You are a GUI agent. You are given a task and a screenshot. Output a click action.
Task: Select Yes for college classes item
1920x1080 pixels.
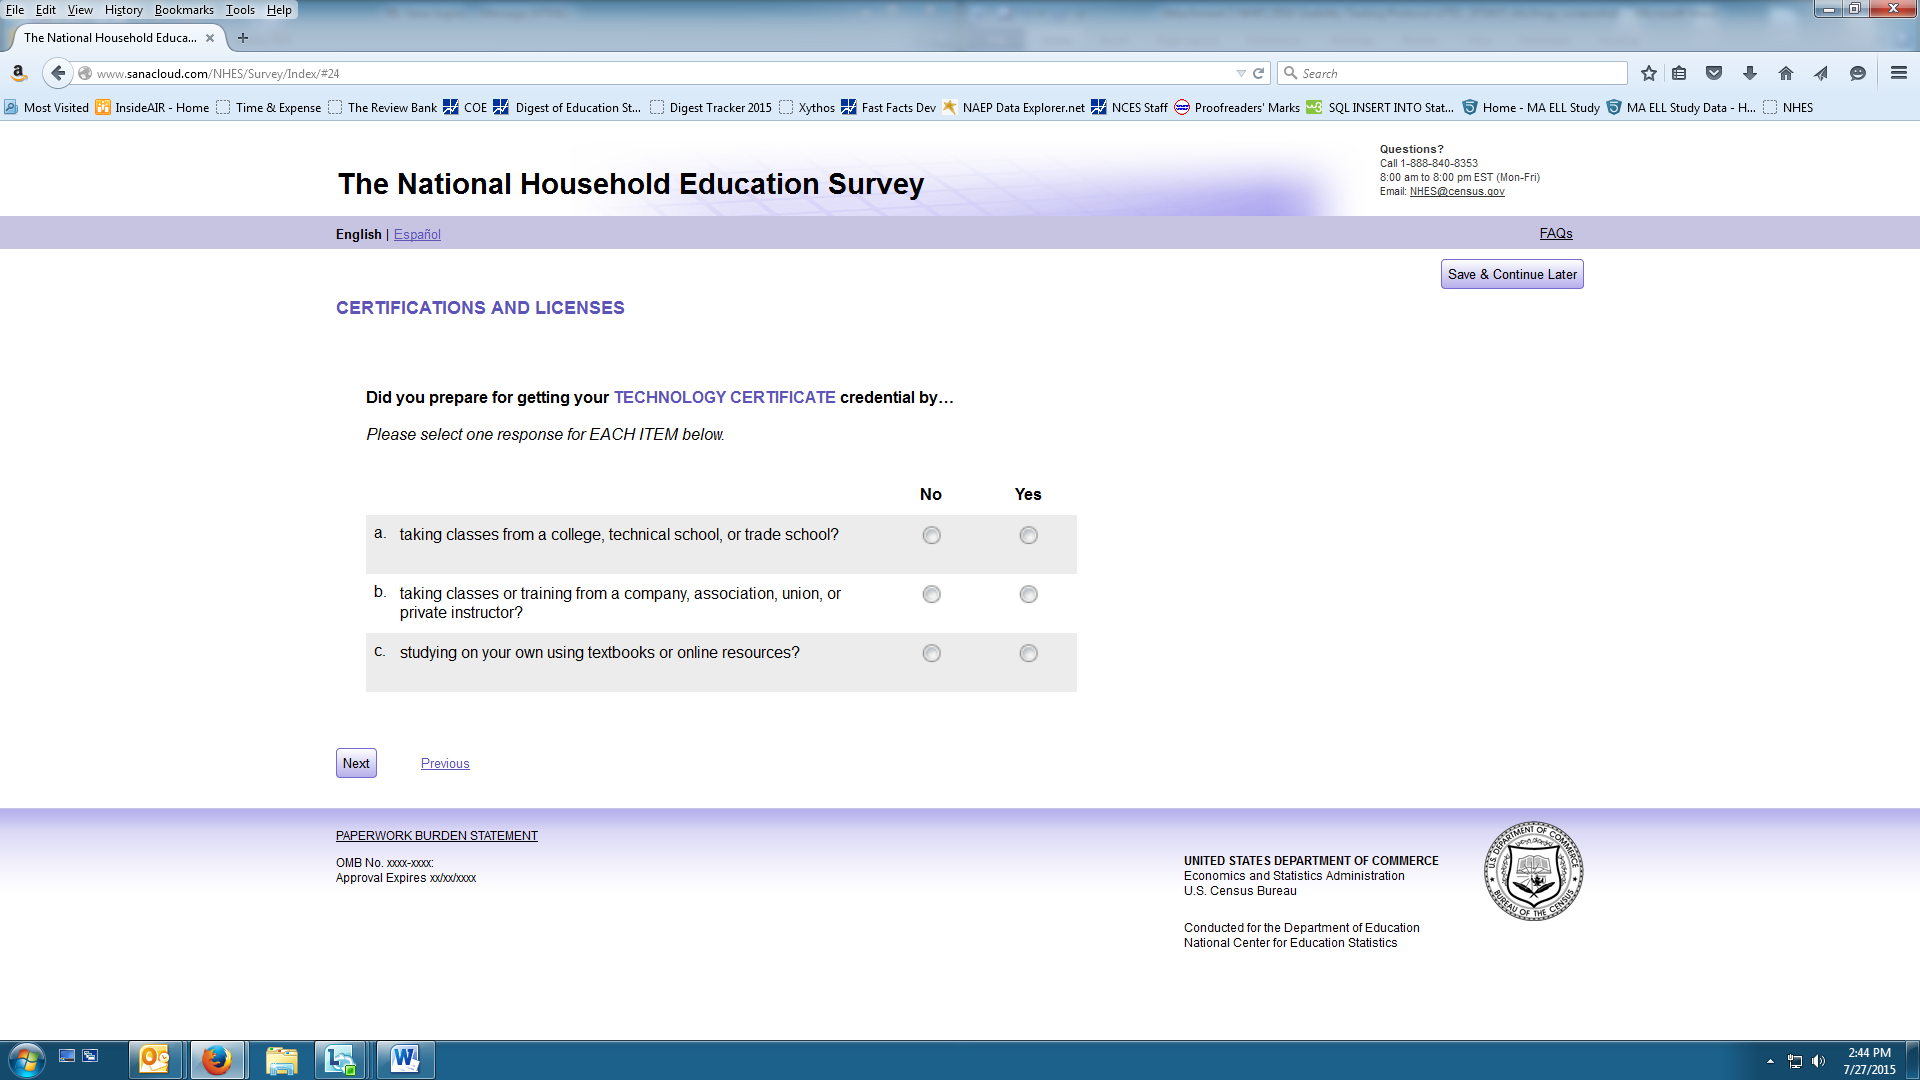tap(1028, 536)
